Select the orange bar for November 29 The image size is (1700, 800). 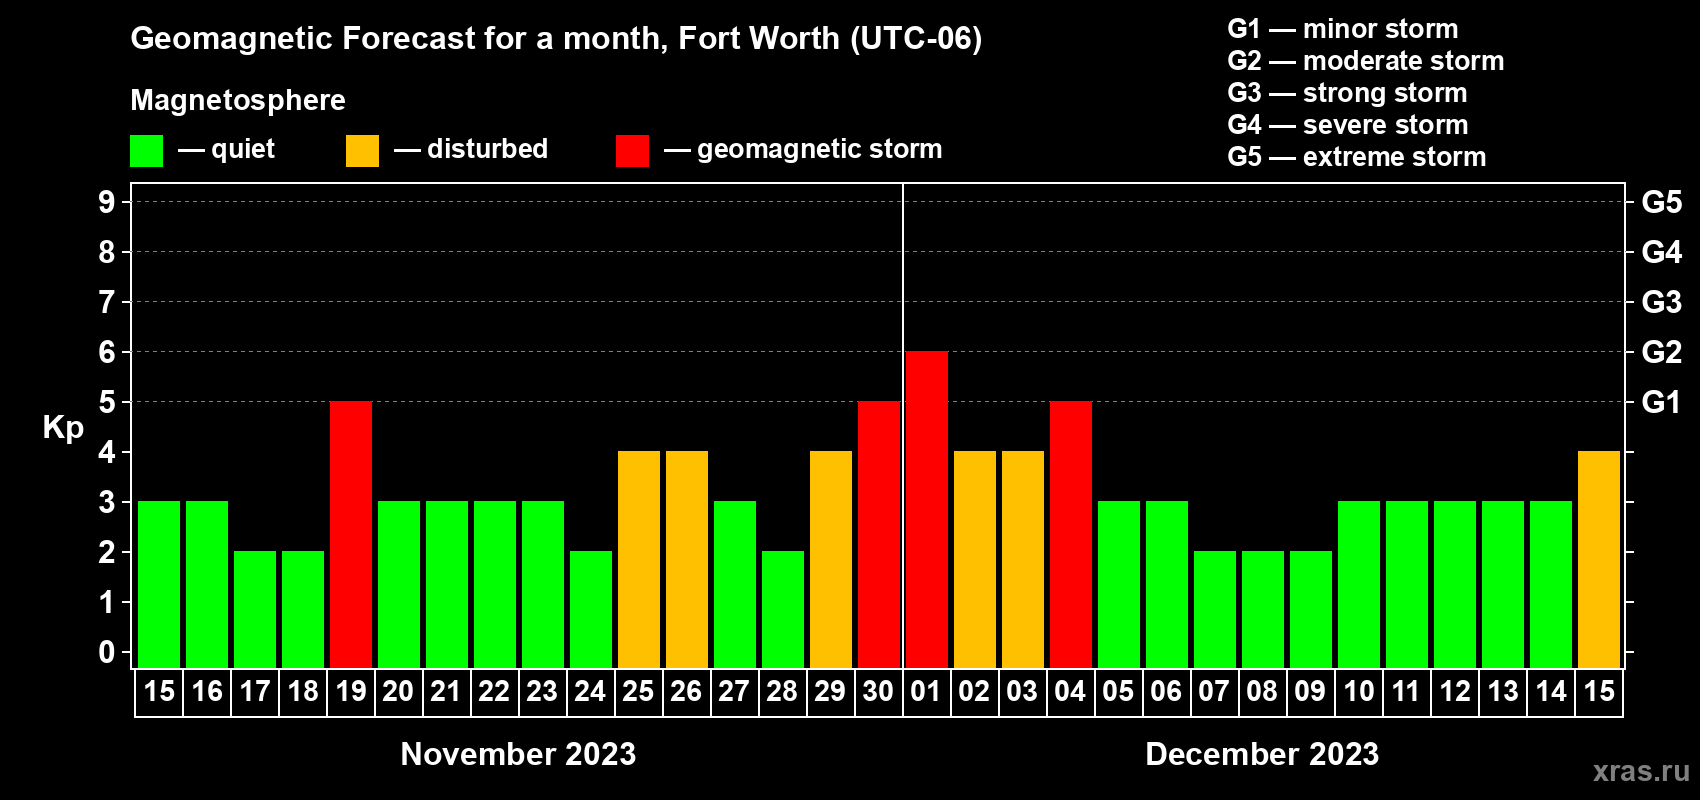click(831, 560)
